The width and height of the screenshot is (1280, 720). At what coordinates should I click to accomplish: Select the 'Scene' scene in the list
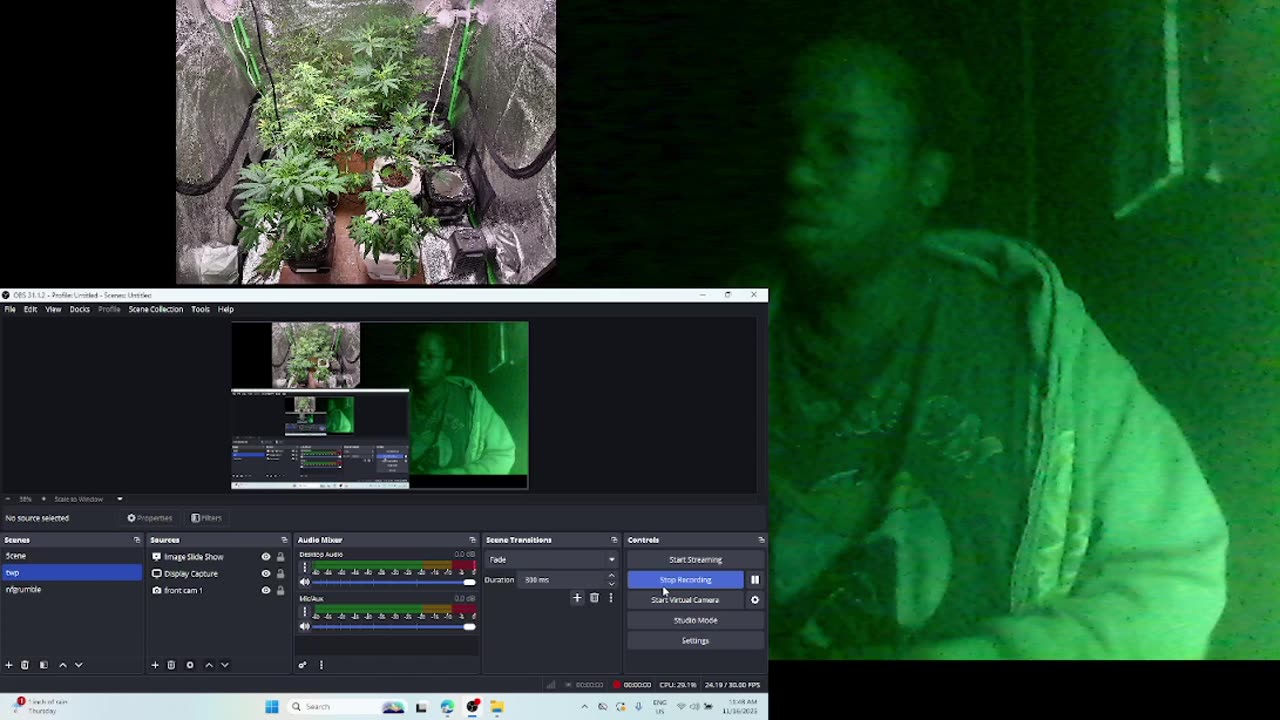(72, 556)
